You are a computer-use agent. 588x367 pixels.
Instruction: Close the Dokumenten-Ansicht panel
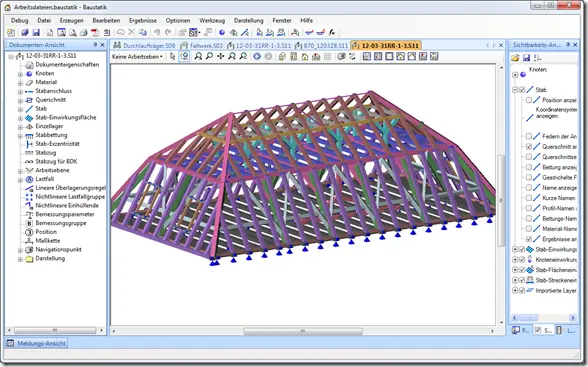[x=102, y=45]
